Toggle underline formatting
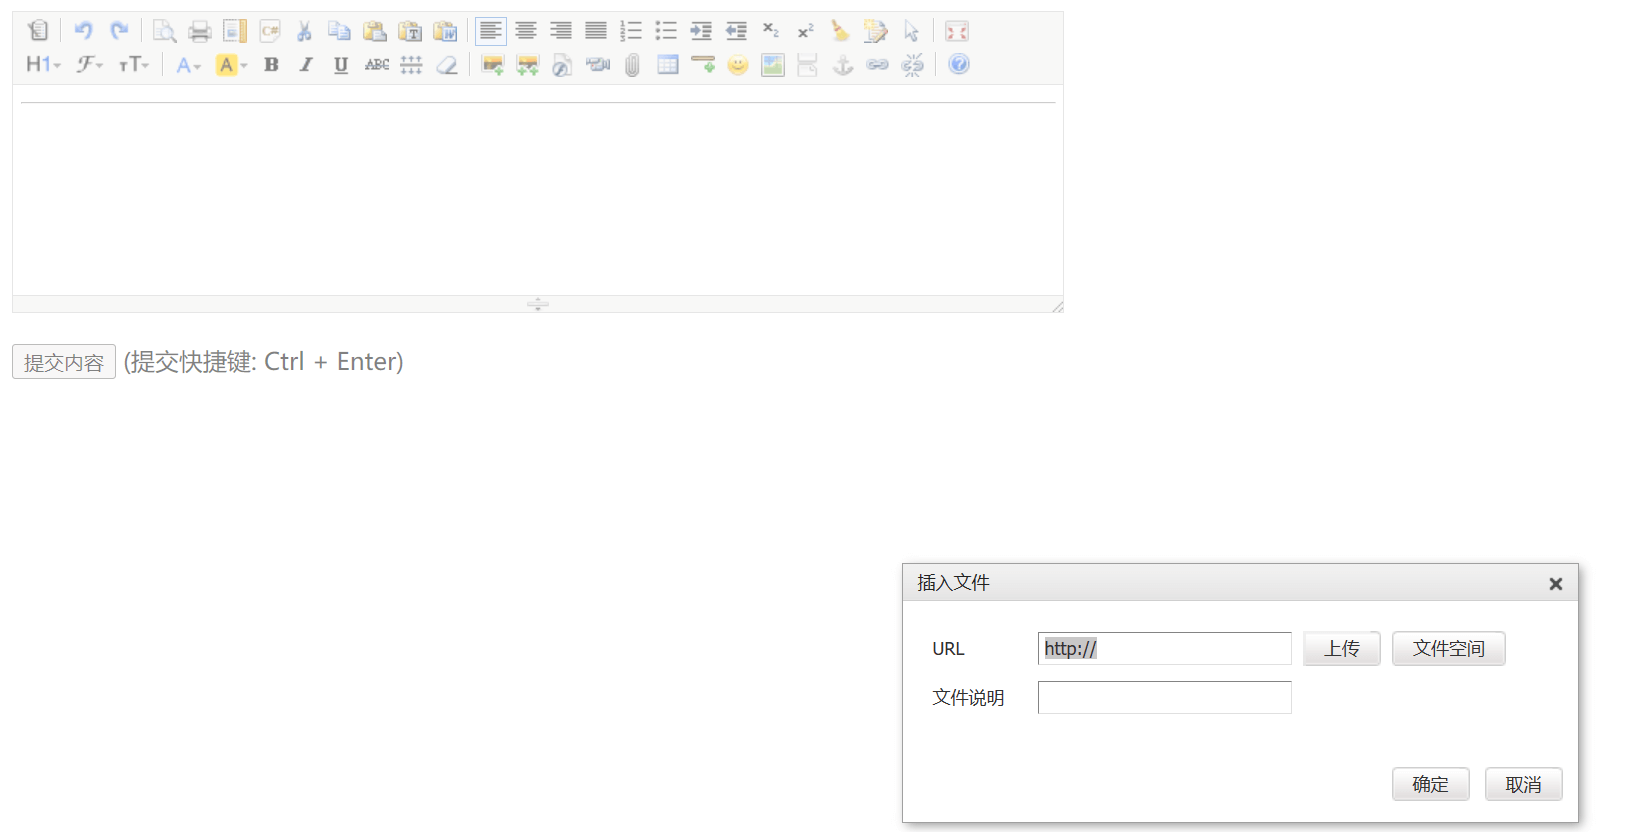Image resolution: width=1637 pixels, height=832 pixels. (x=341, y=64)
